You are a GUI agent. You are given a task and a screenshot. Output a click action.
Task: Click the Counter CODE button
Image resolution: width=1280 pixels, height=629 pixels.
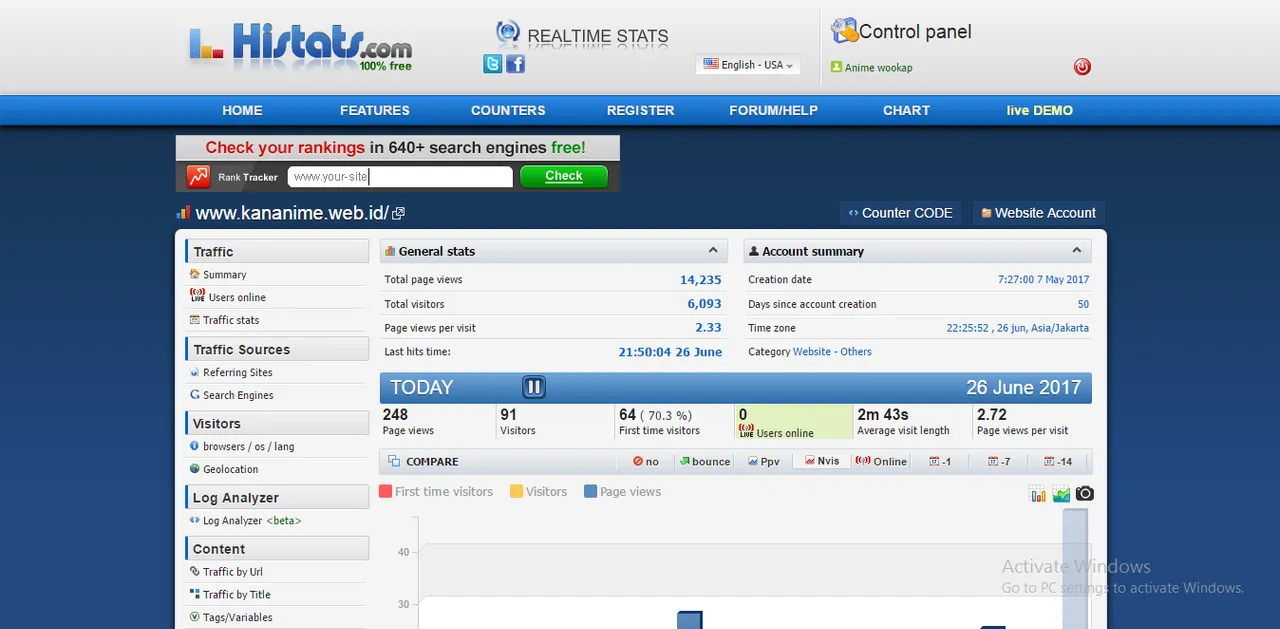pos(900,213)
